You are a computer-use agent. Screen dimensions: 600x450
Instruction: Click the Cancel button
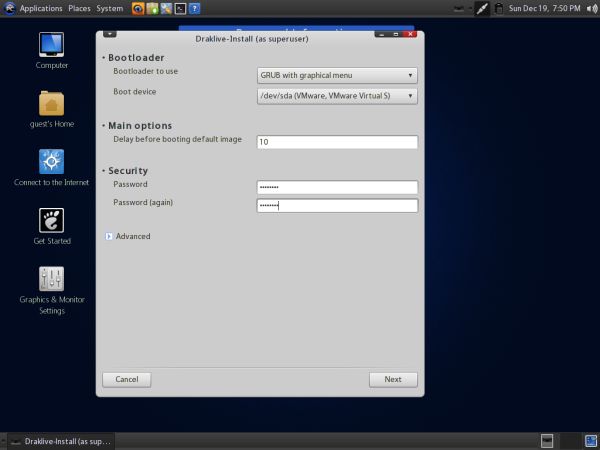127,380
